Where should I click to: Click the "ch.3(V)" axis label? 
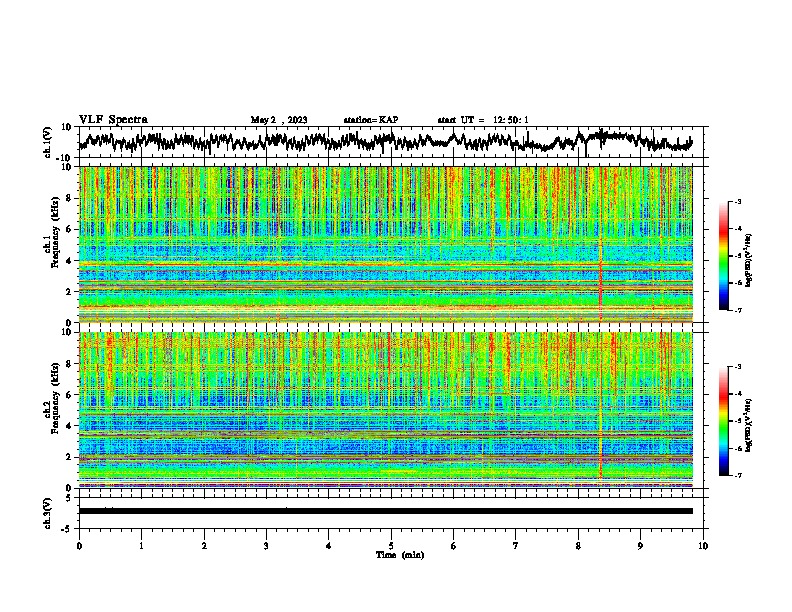point(48,513)
